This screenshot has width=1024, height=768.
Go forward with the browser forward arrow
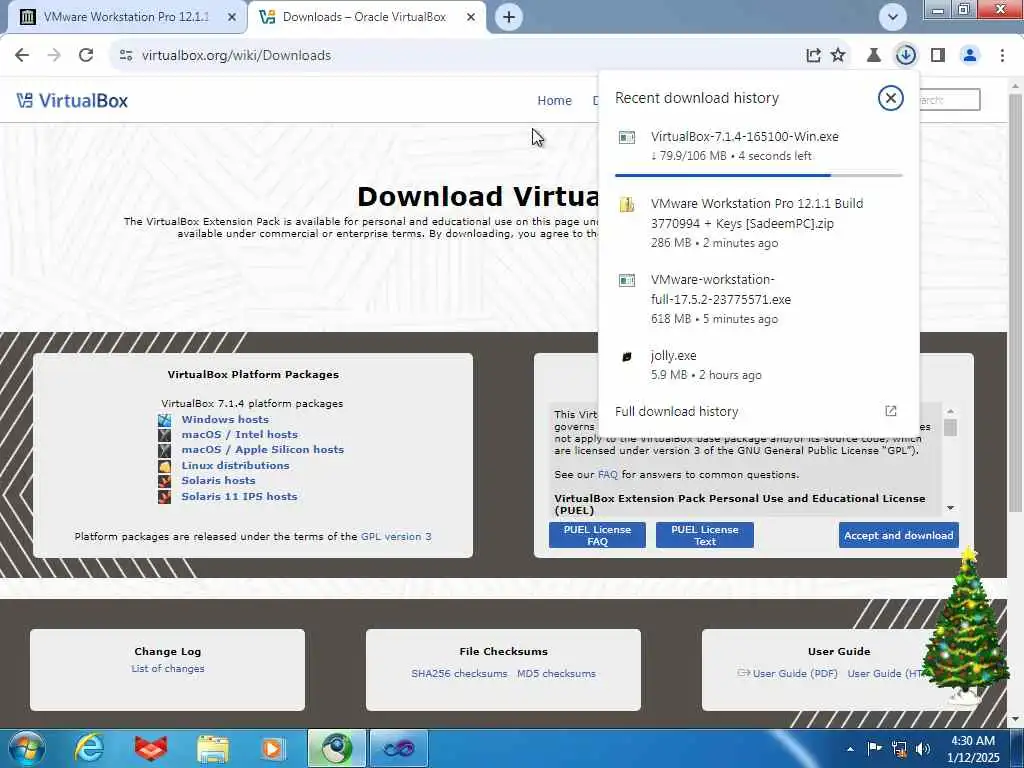point(54,56)
